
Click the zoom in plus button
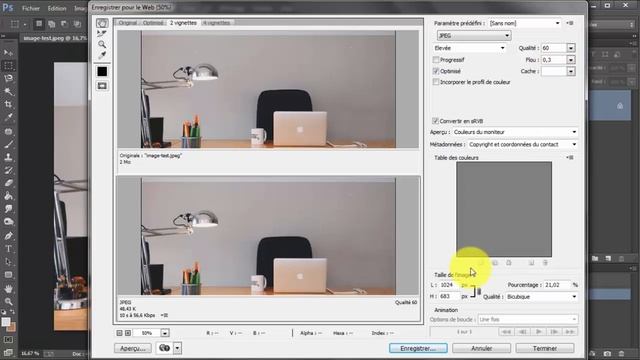[x=128, y=333]
